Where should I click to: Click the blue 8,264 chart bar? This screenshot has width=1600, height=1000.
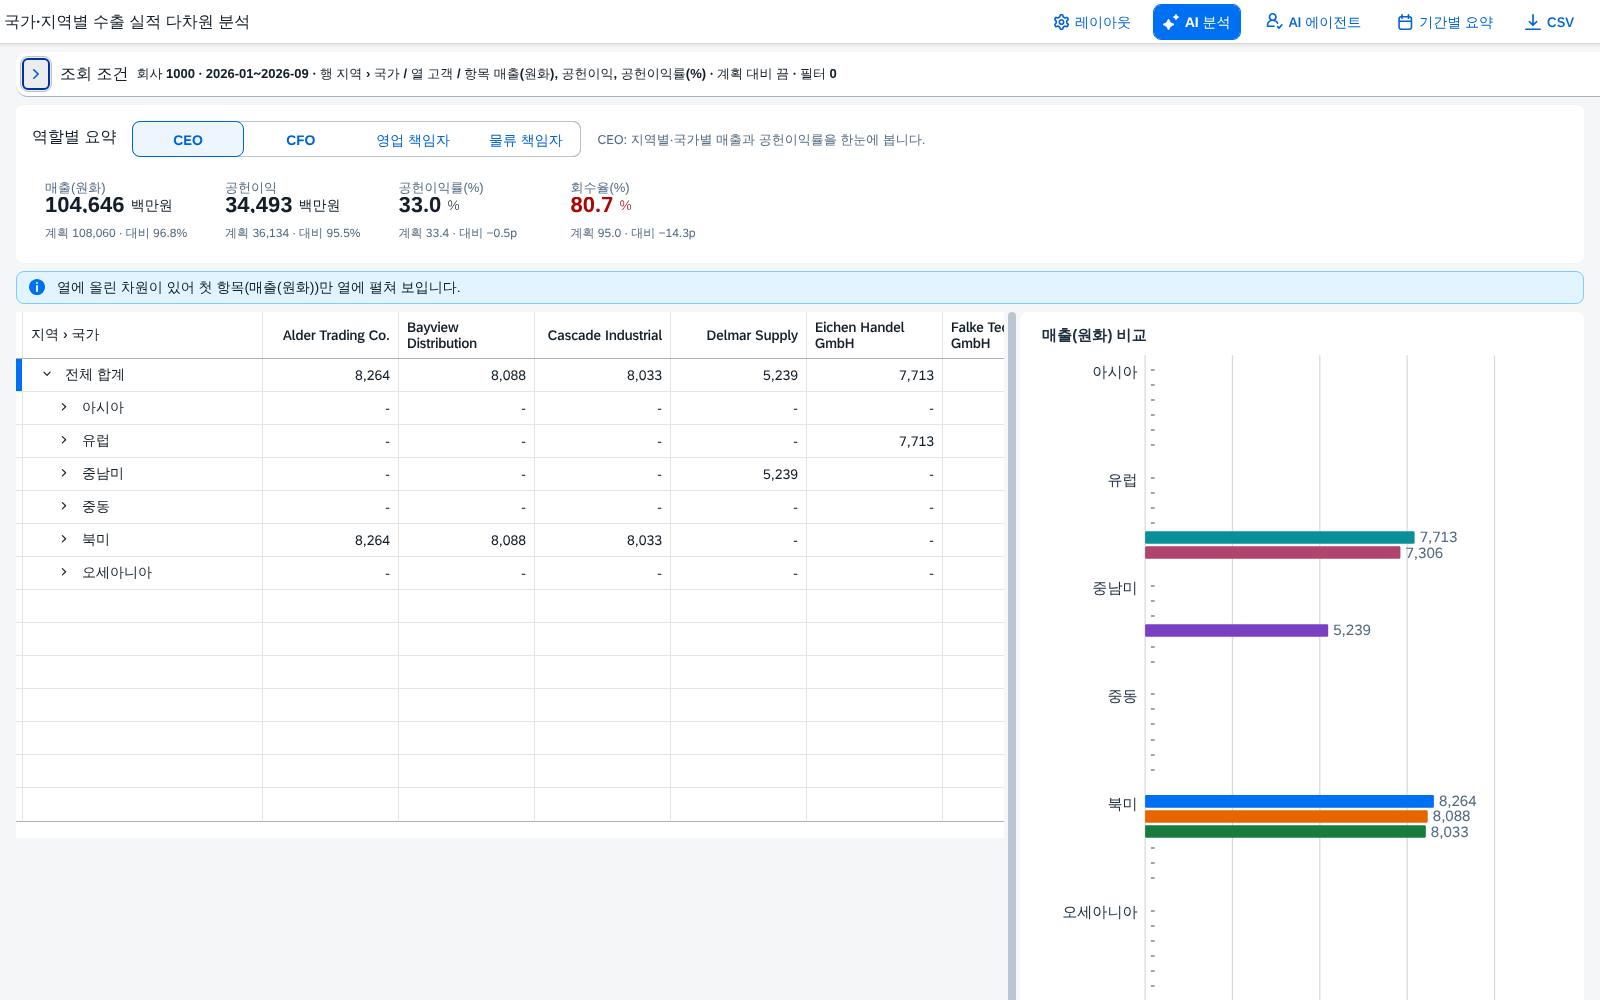coord(1289,801)
